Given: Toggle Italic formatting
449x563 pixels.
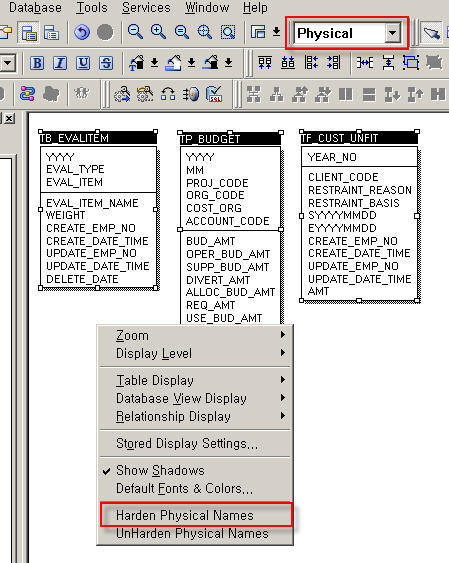Looking at the screenshot, I should point(60,63).
